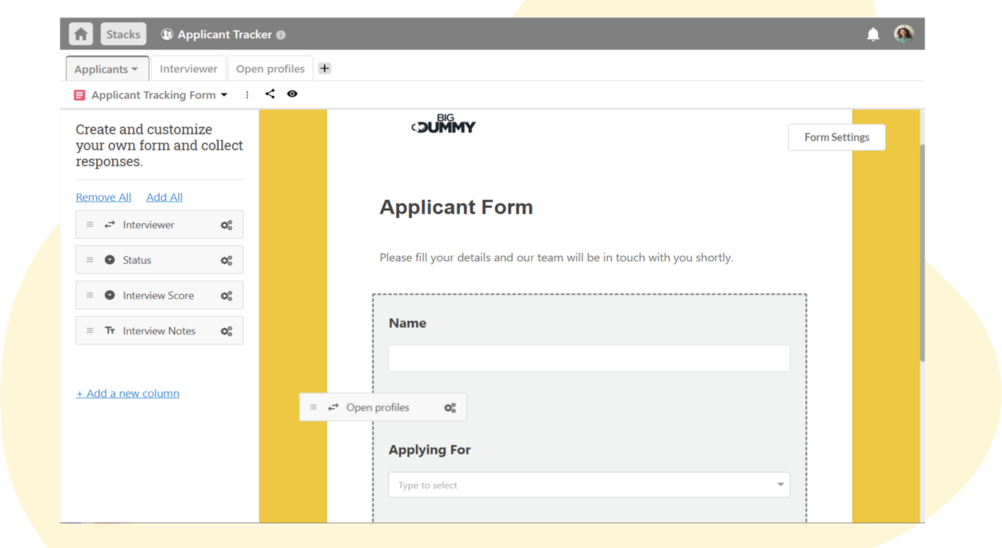Viewport: 1002px width, 548px height.
Task: Open the Stacks button
Action: click(x=123, y=34)
